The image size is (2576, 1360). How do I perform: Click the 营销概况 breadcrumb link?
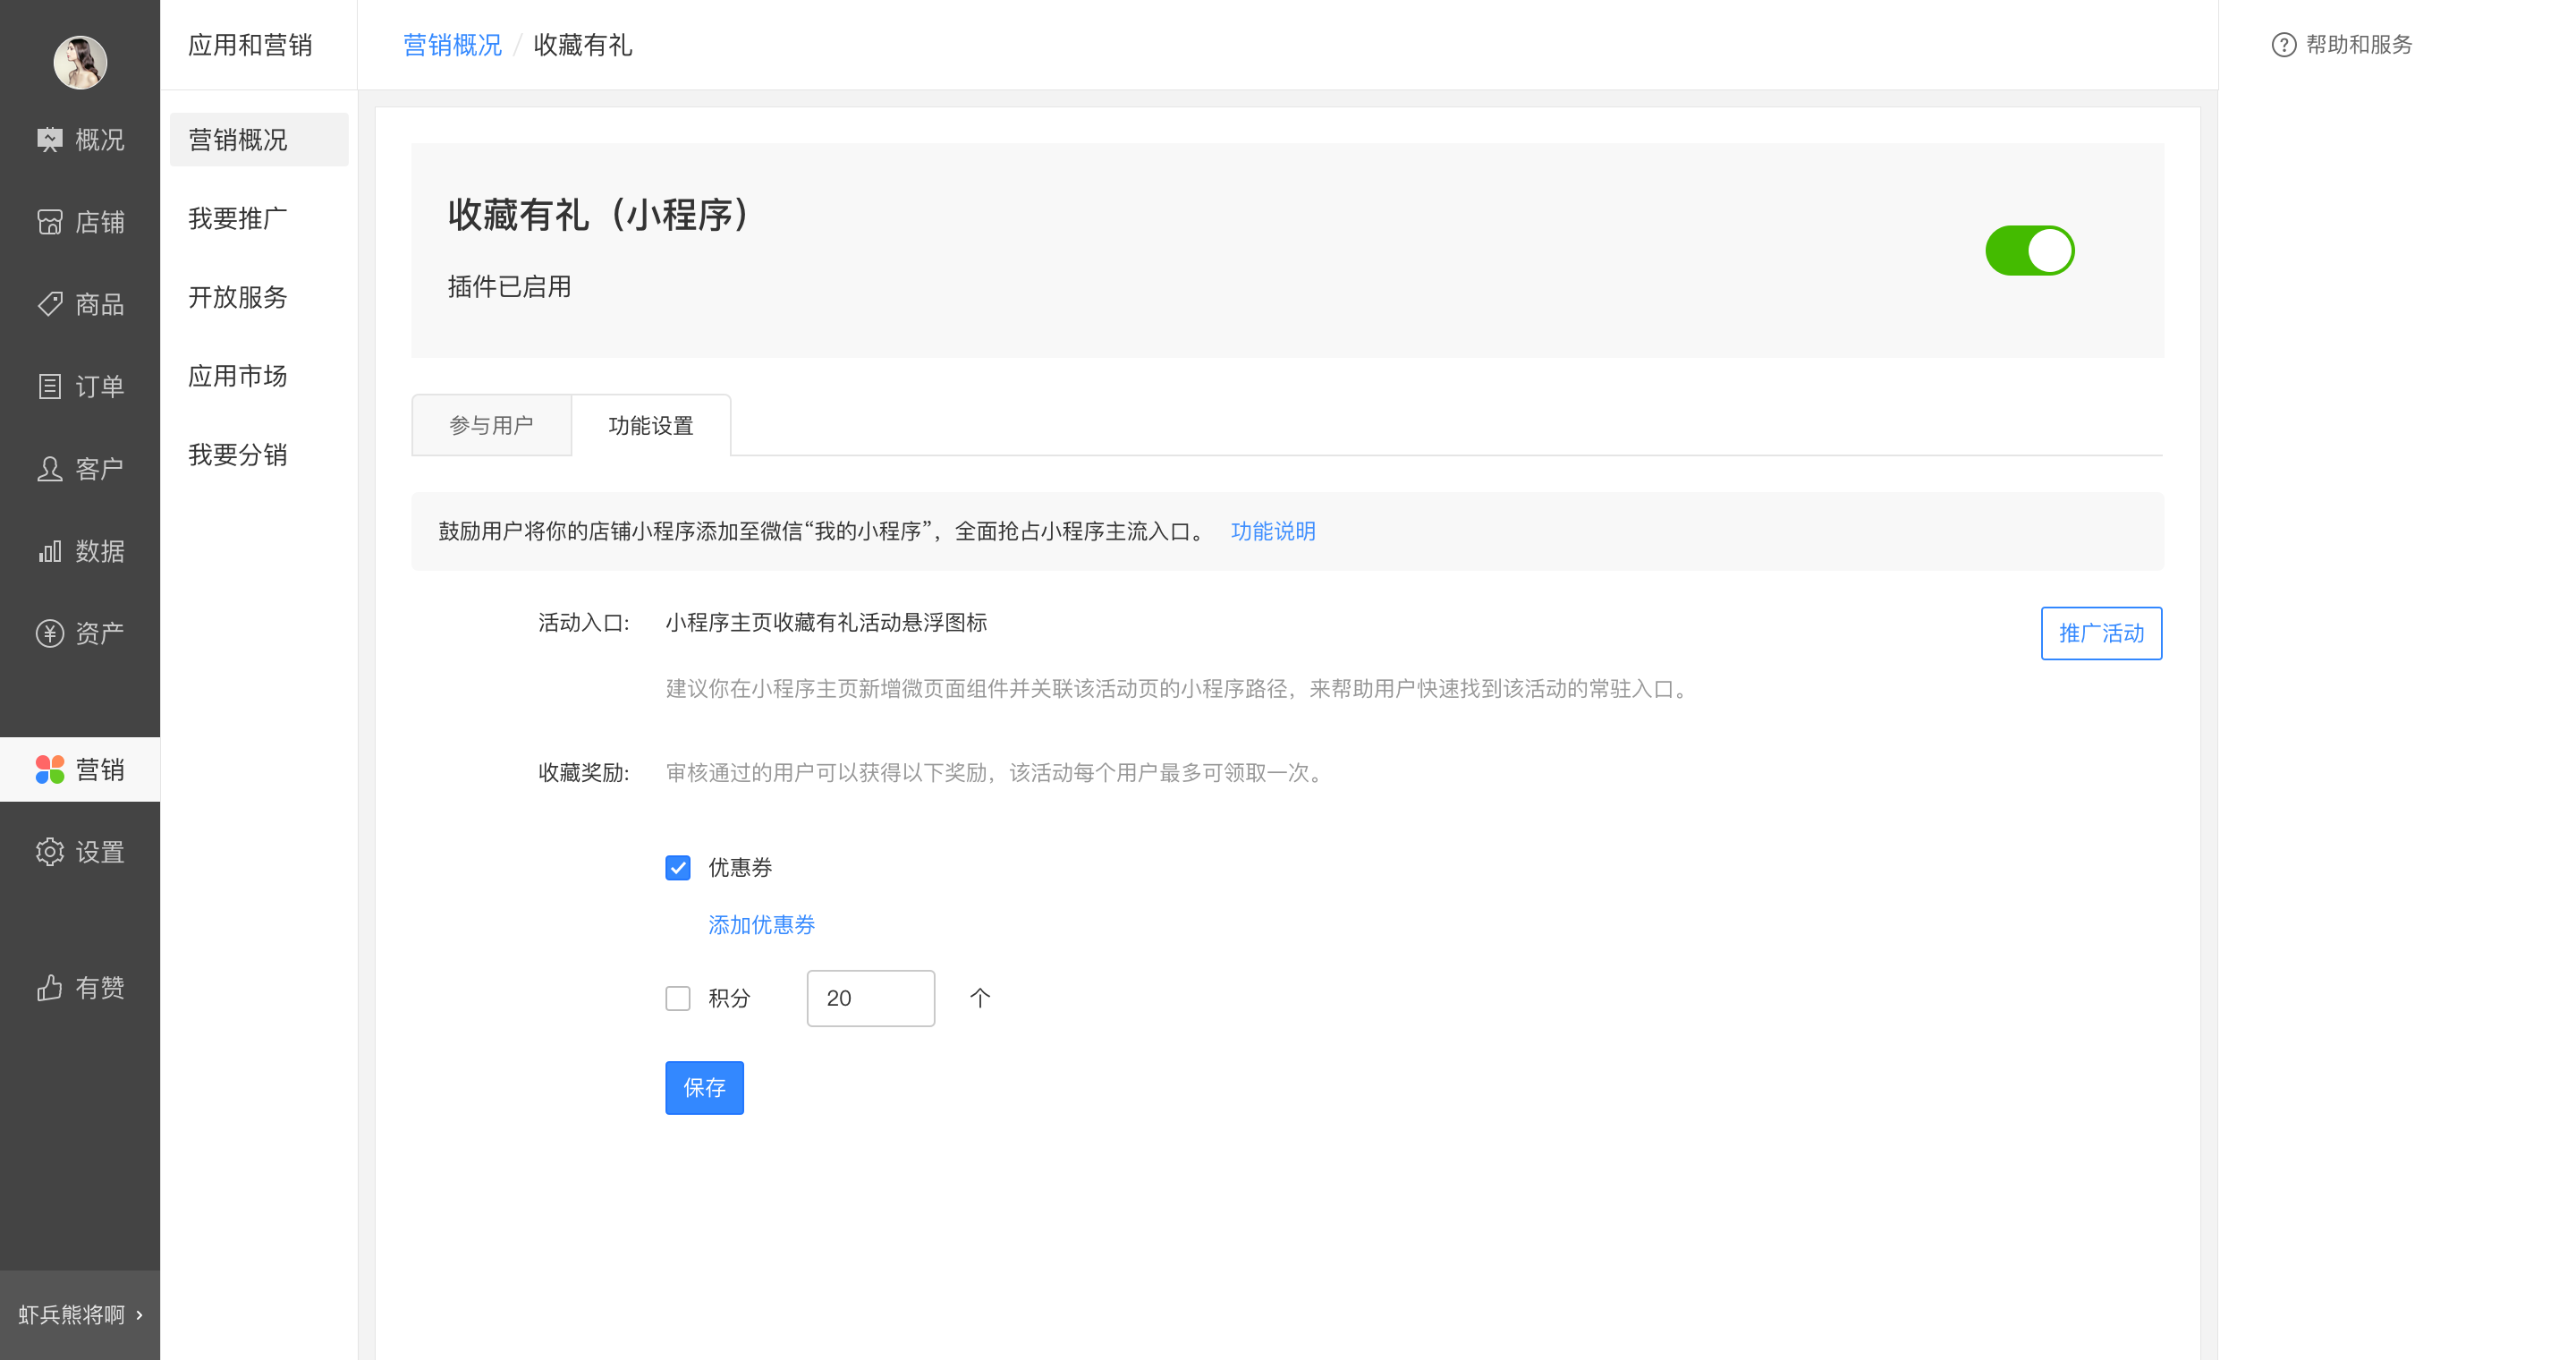452,45
